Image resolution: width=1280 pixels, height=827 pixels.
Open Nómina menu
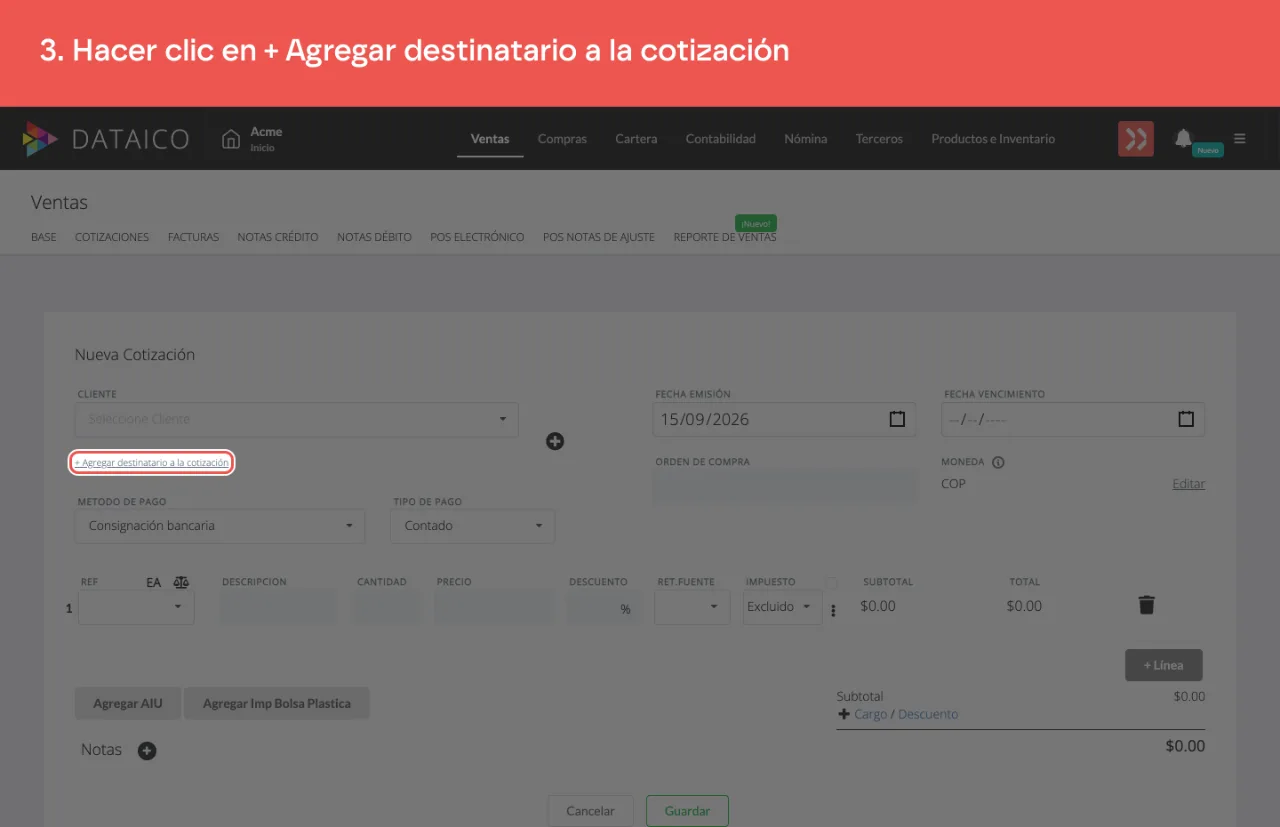click(x=806, y=139)
